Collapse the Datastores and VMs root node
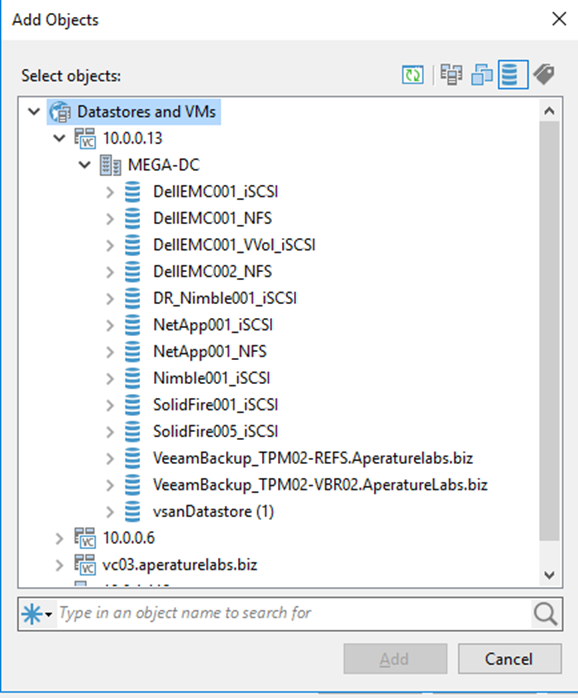Viewport: 578px width, 698px height. [x=34, y=112]
